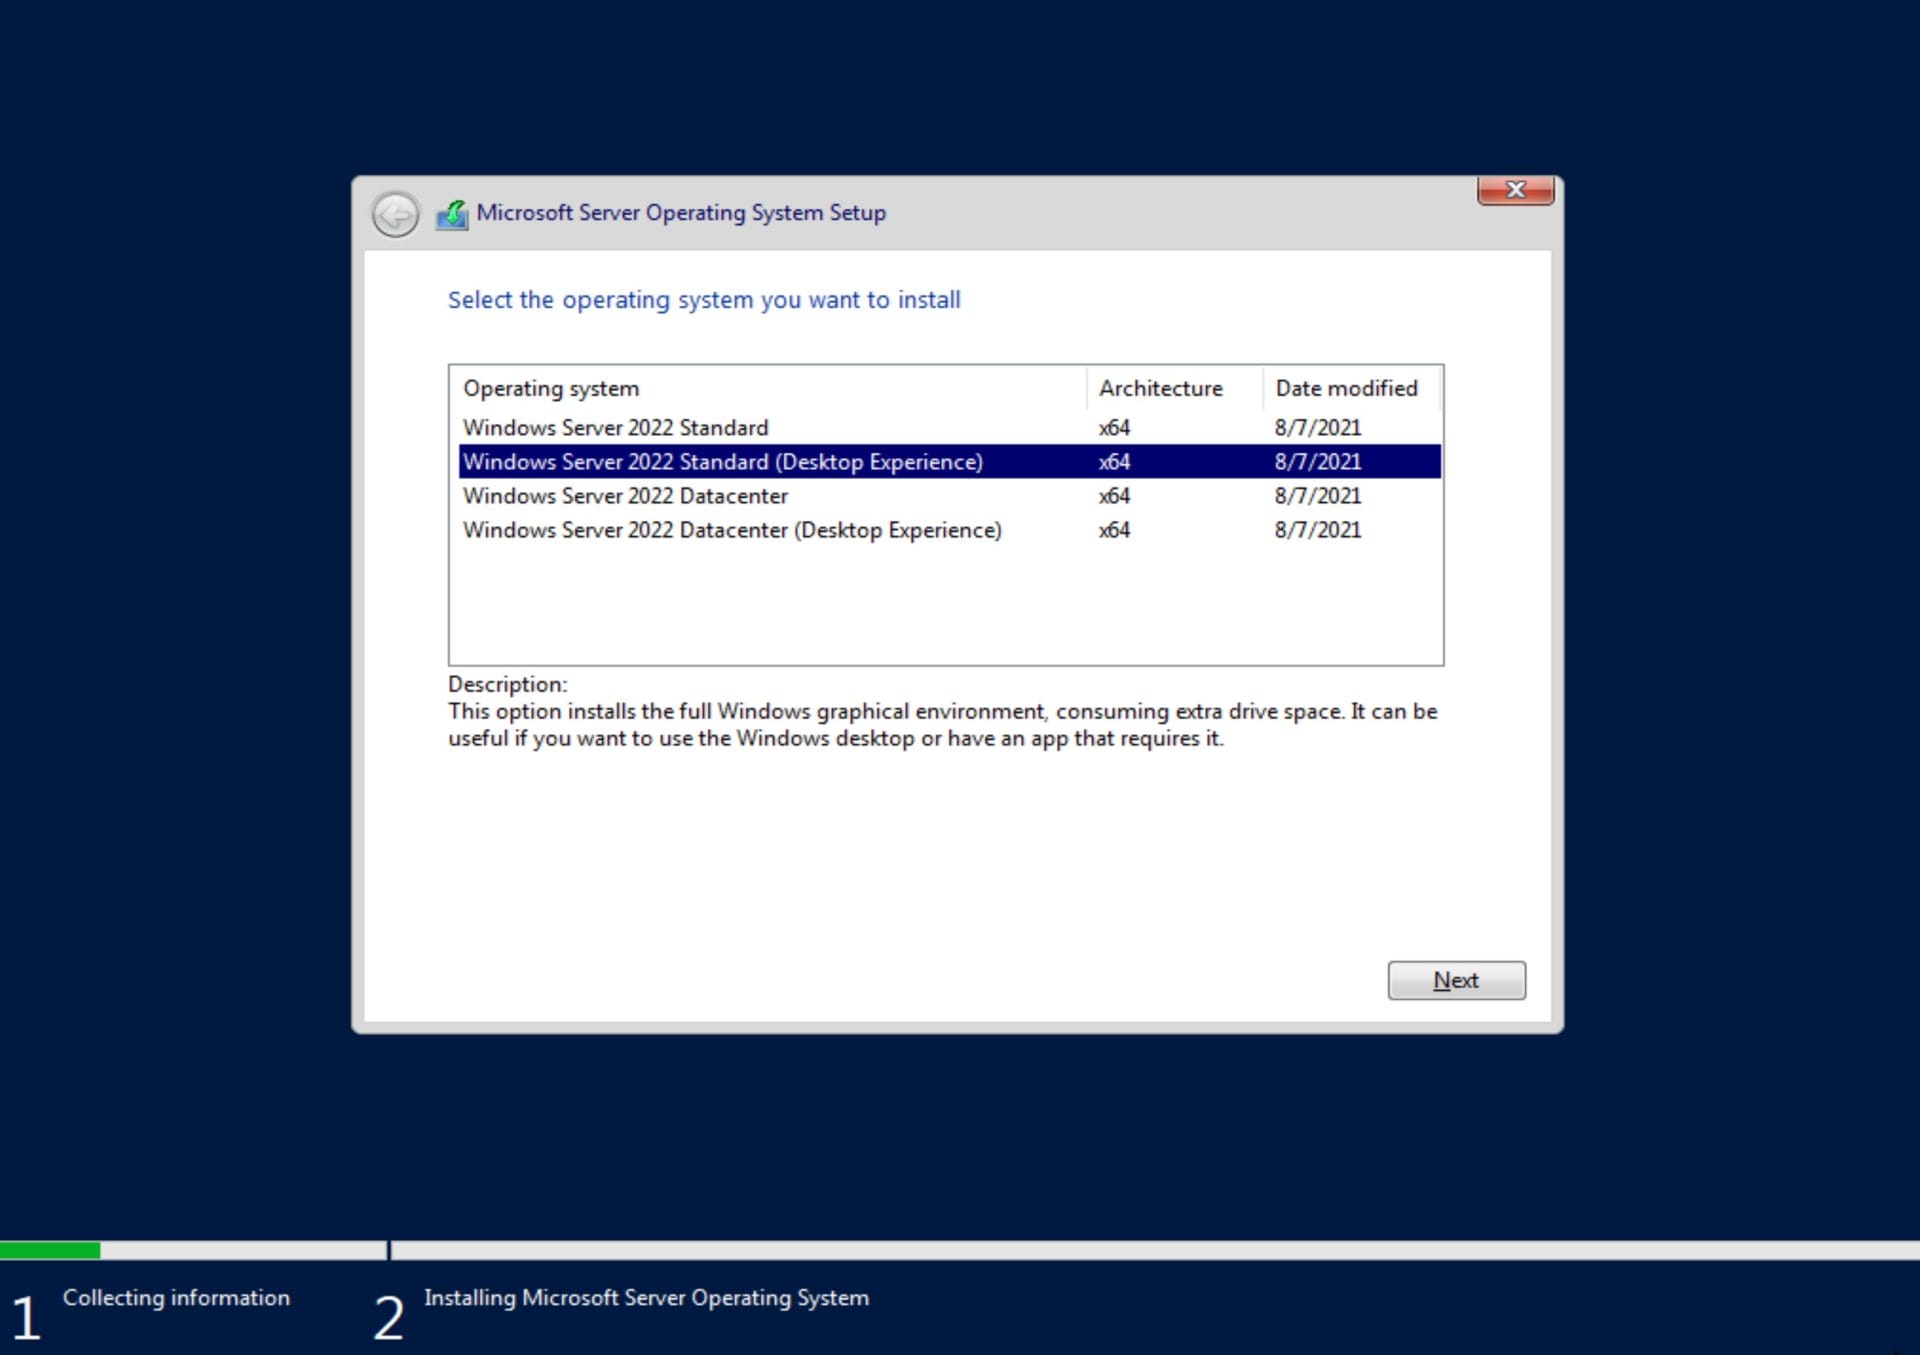1920x1355 pixels.
Task: Click the Collecting information phase label
Action: (176, 1297)
